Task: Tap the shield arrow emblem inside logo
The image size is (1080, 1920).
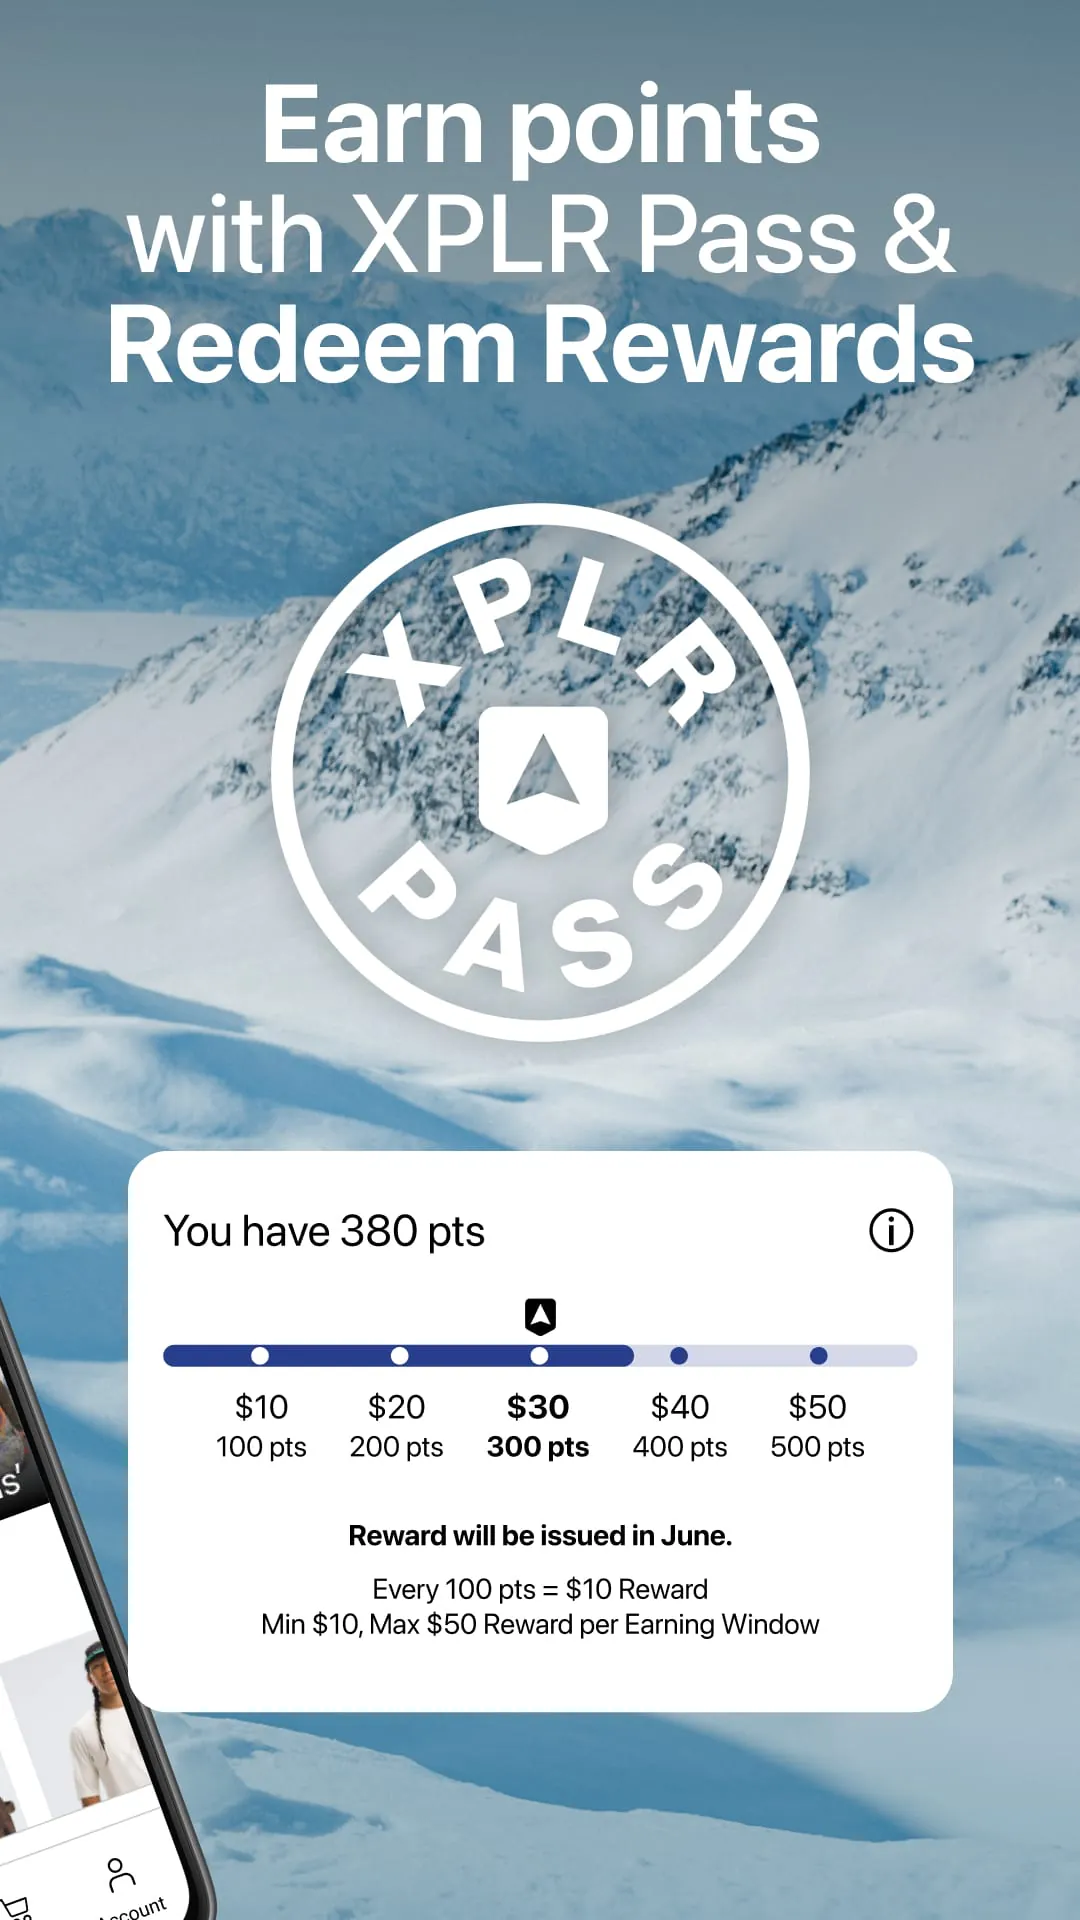Action: click(x=543, y=780)
